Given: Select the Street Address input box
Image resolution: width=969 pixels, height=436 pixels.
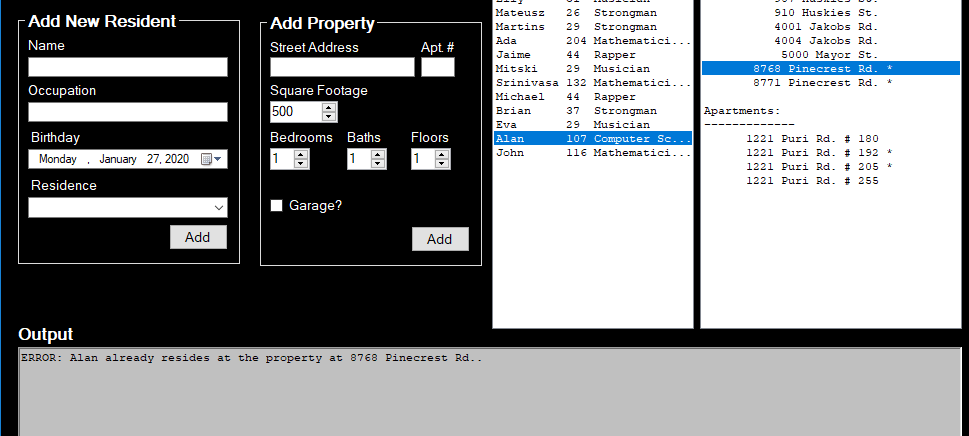Looking at the screenshot, I should click(342, 67).
